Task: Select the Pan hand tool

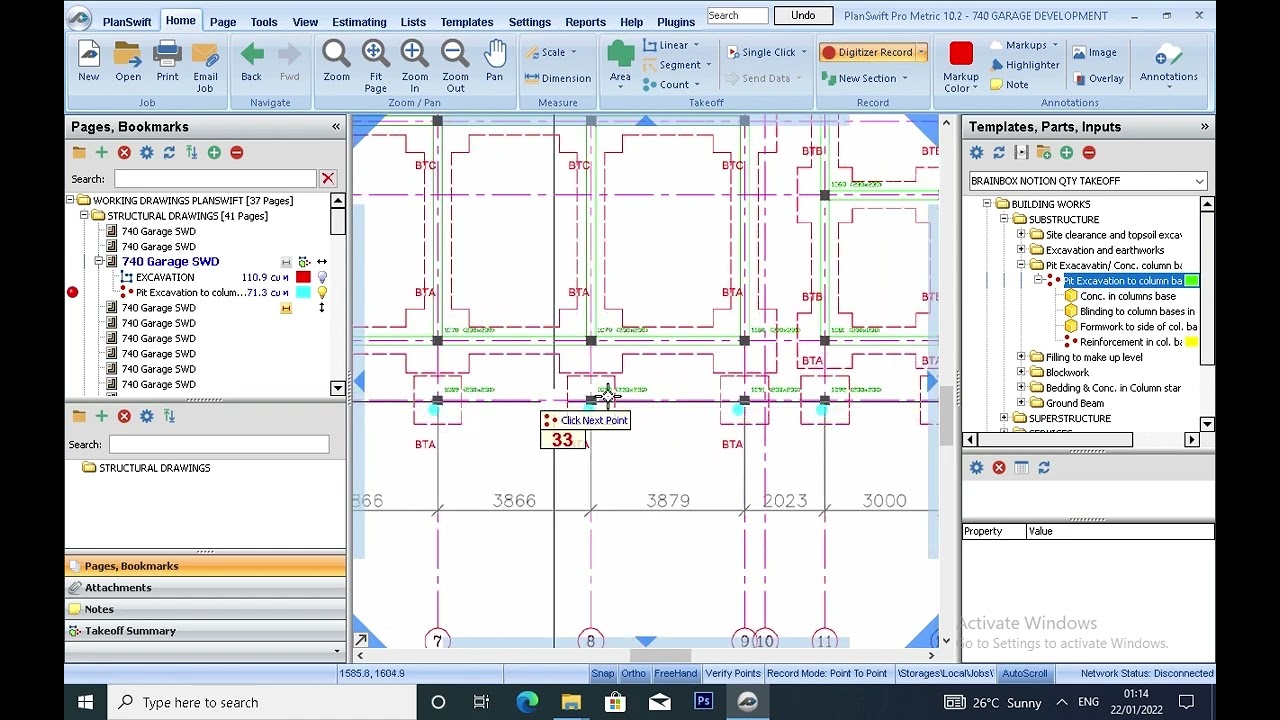Action: 494,60
